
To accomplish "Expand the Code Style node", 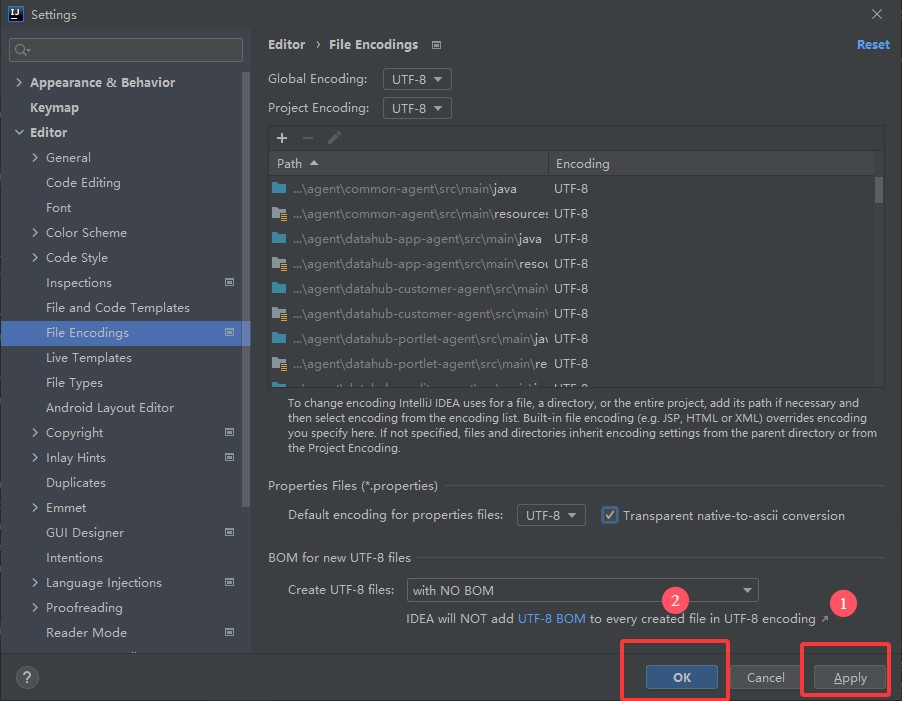I will pos(35,258).
